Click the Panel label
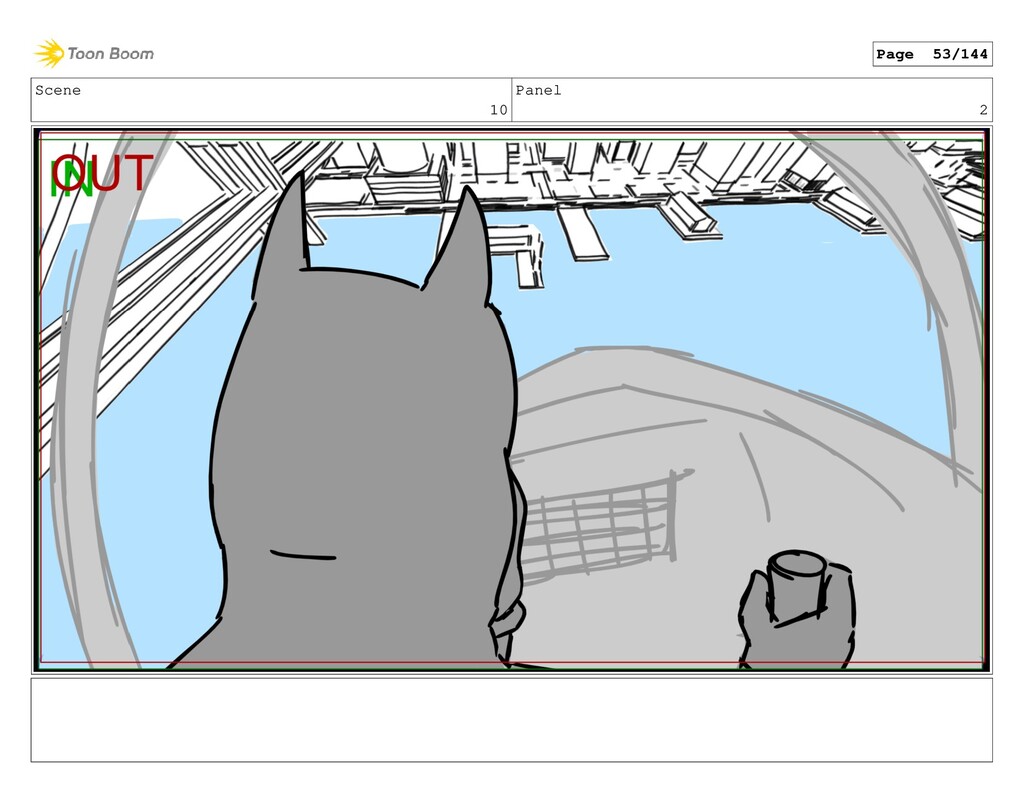 point(538,90)
